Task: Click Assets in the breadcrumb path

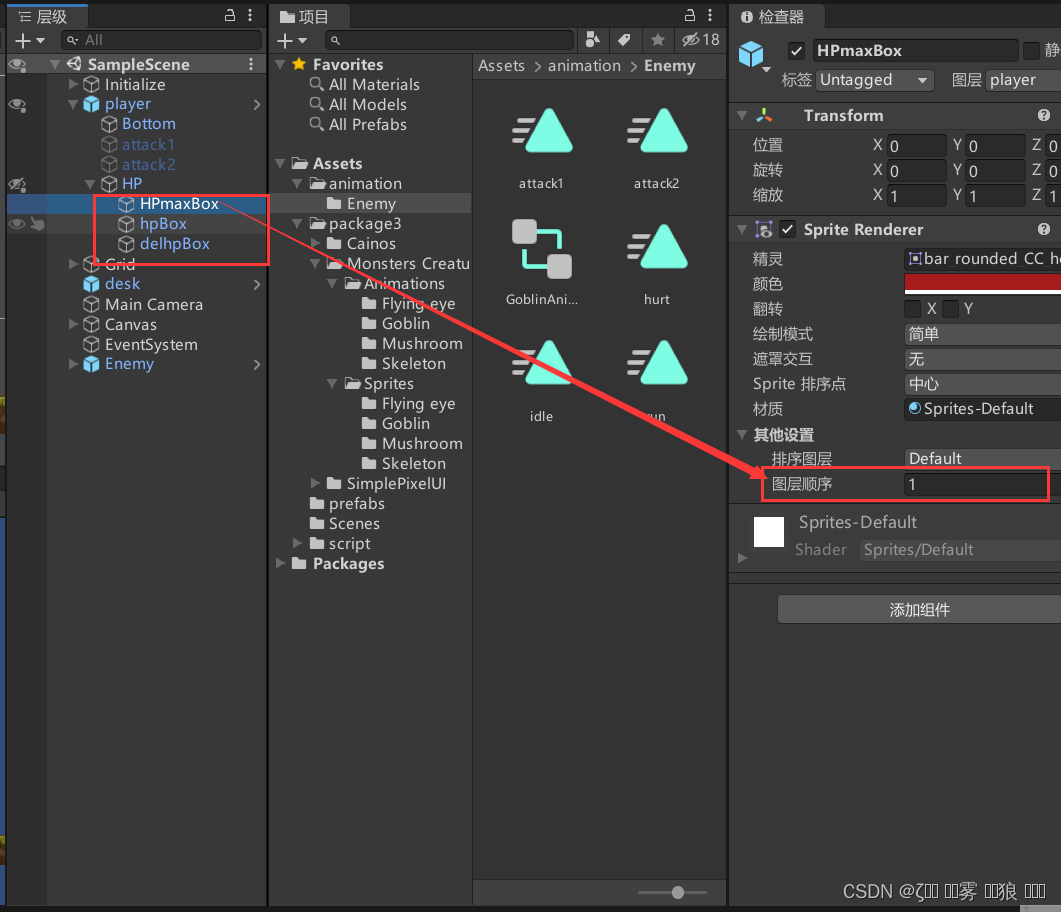Action: 501,66
